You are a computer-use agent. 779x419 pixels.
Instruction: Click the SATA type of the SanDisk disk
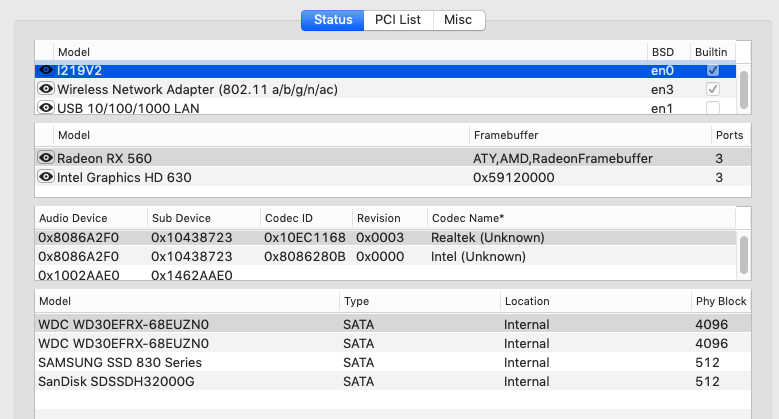(358, 381)
